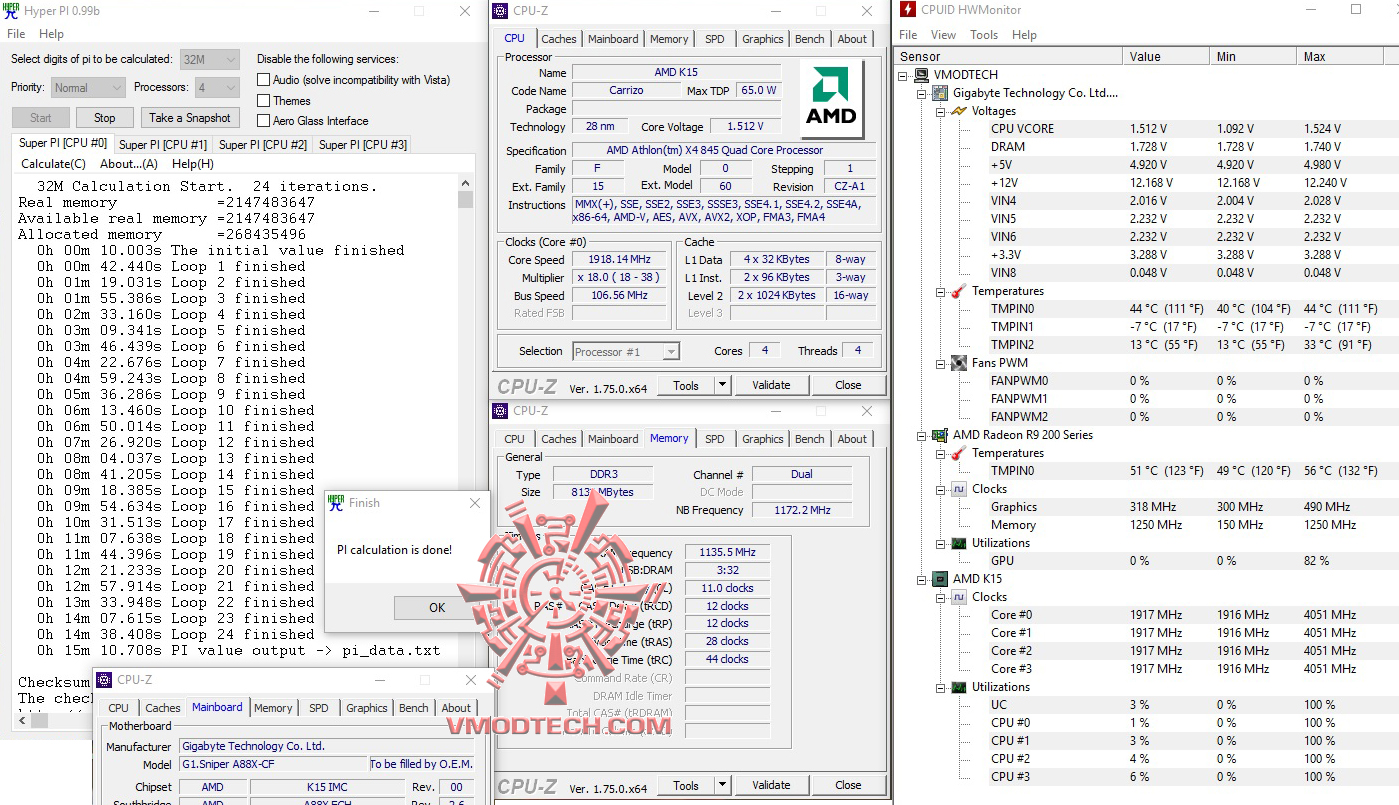Open the View menu in HWMonitor

coord(943,34)
